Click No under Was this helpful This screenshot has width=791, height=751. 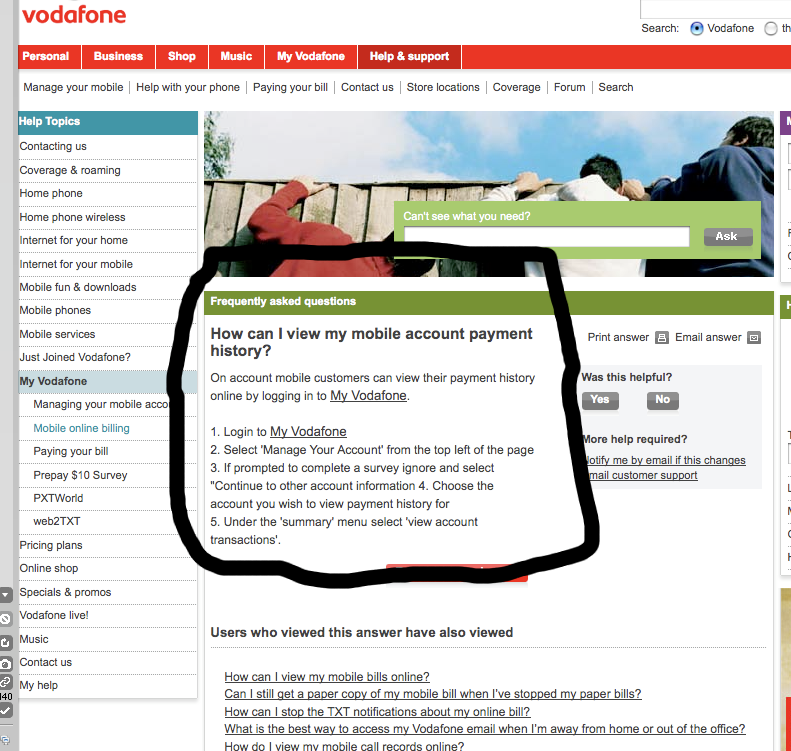coord(662,400)
